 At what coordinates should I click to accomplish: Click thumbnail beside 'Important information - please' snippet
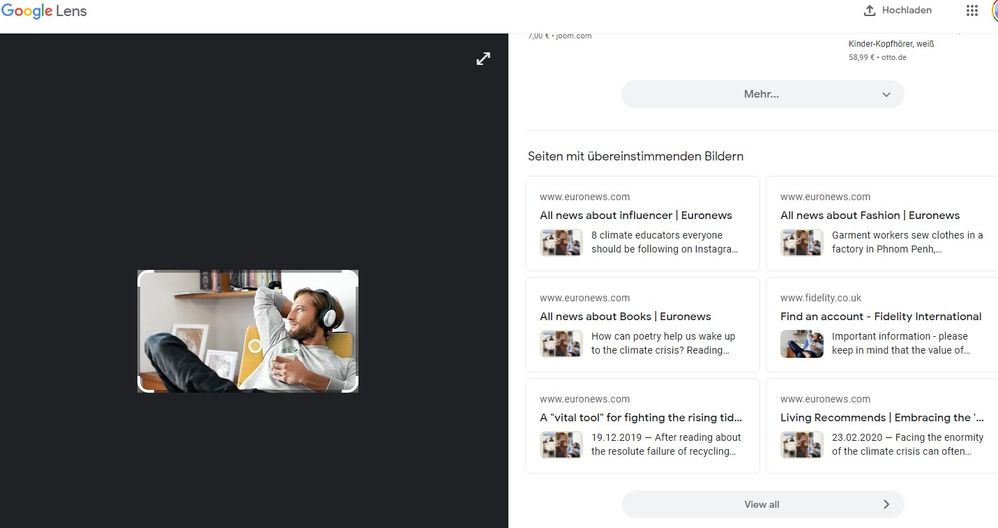(802, 344)
